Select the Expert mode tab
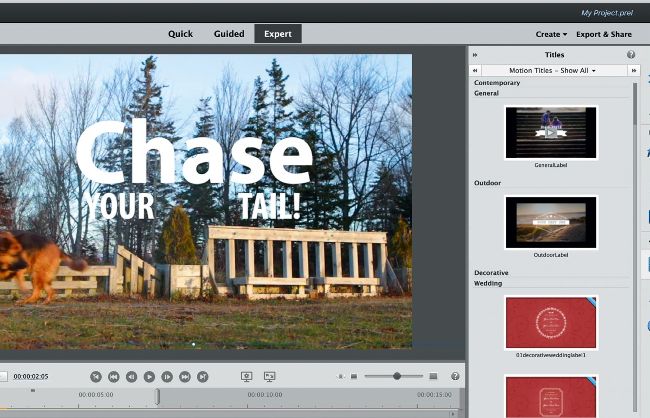 278,34
